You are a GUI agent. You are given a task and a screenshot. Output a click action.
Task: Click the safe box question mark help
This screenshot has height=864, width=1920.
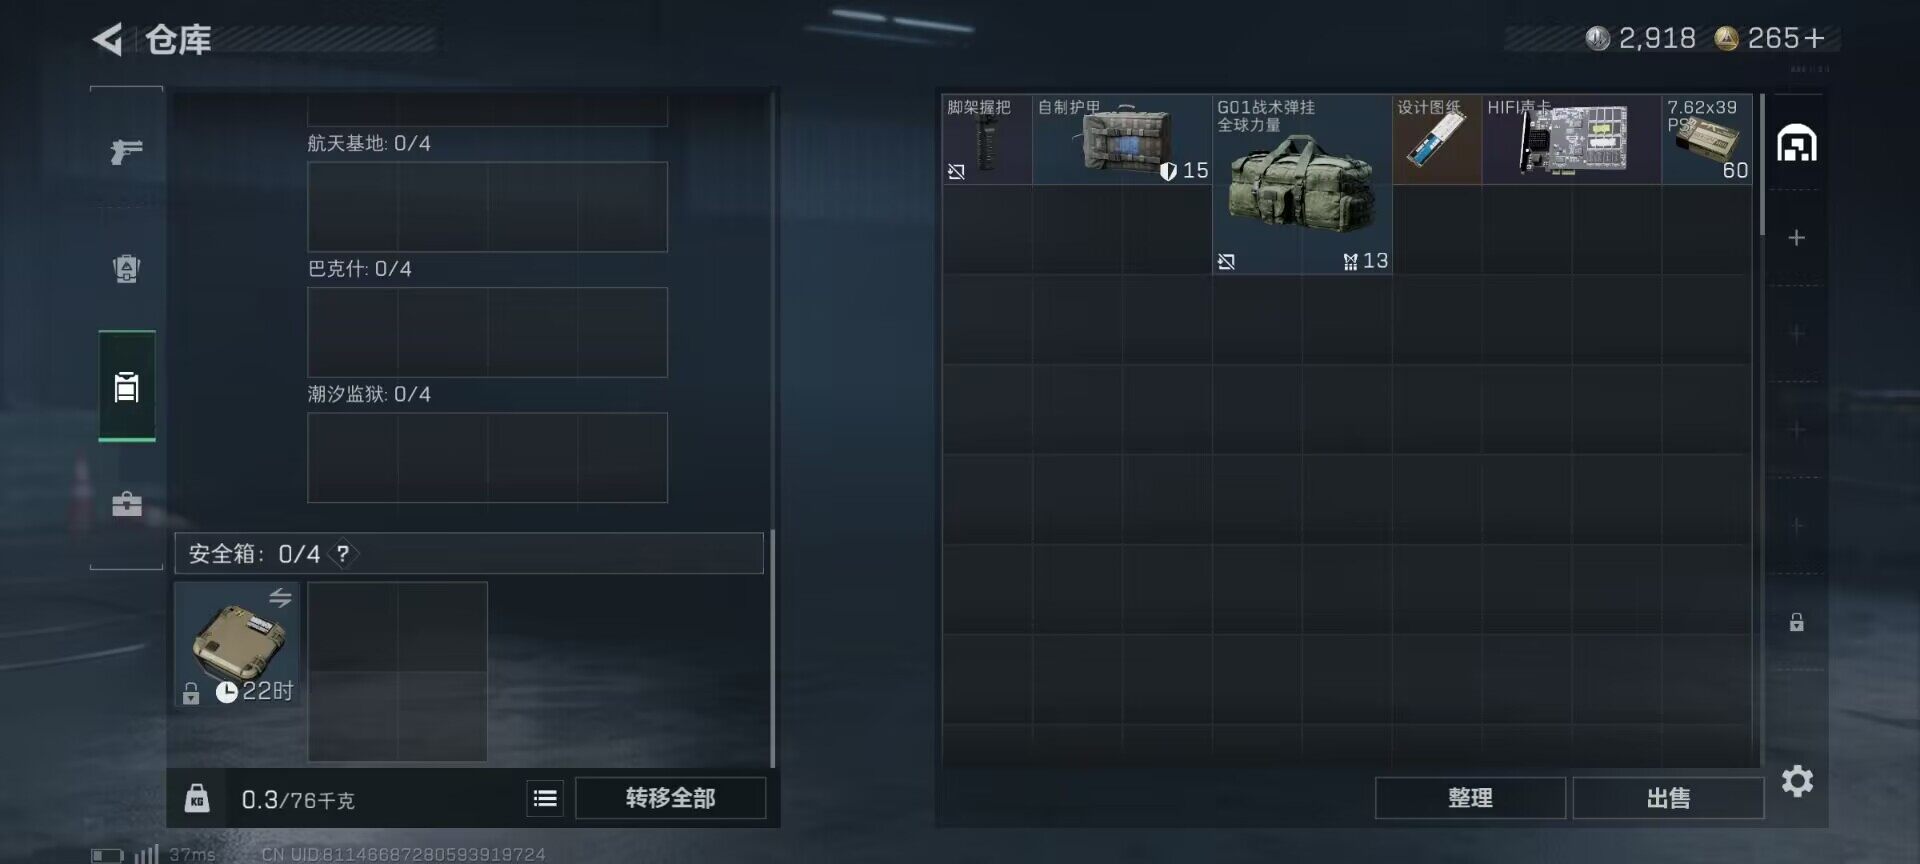pyautogui.click(x=343, y=554)
